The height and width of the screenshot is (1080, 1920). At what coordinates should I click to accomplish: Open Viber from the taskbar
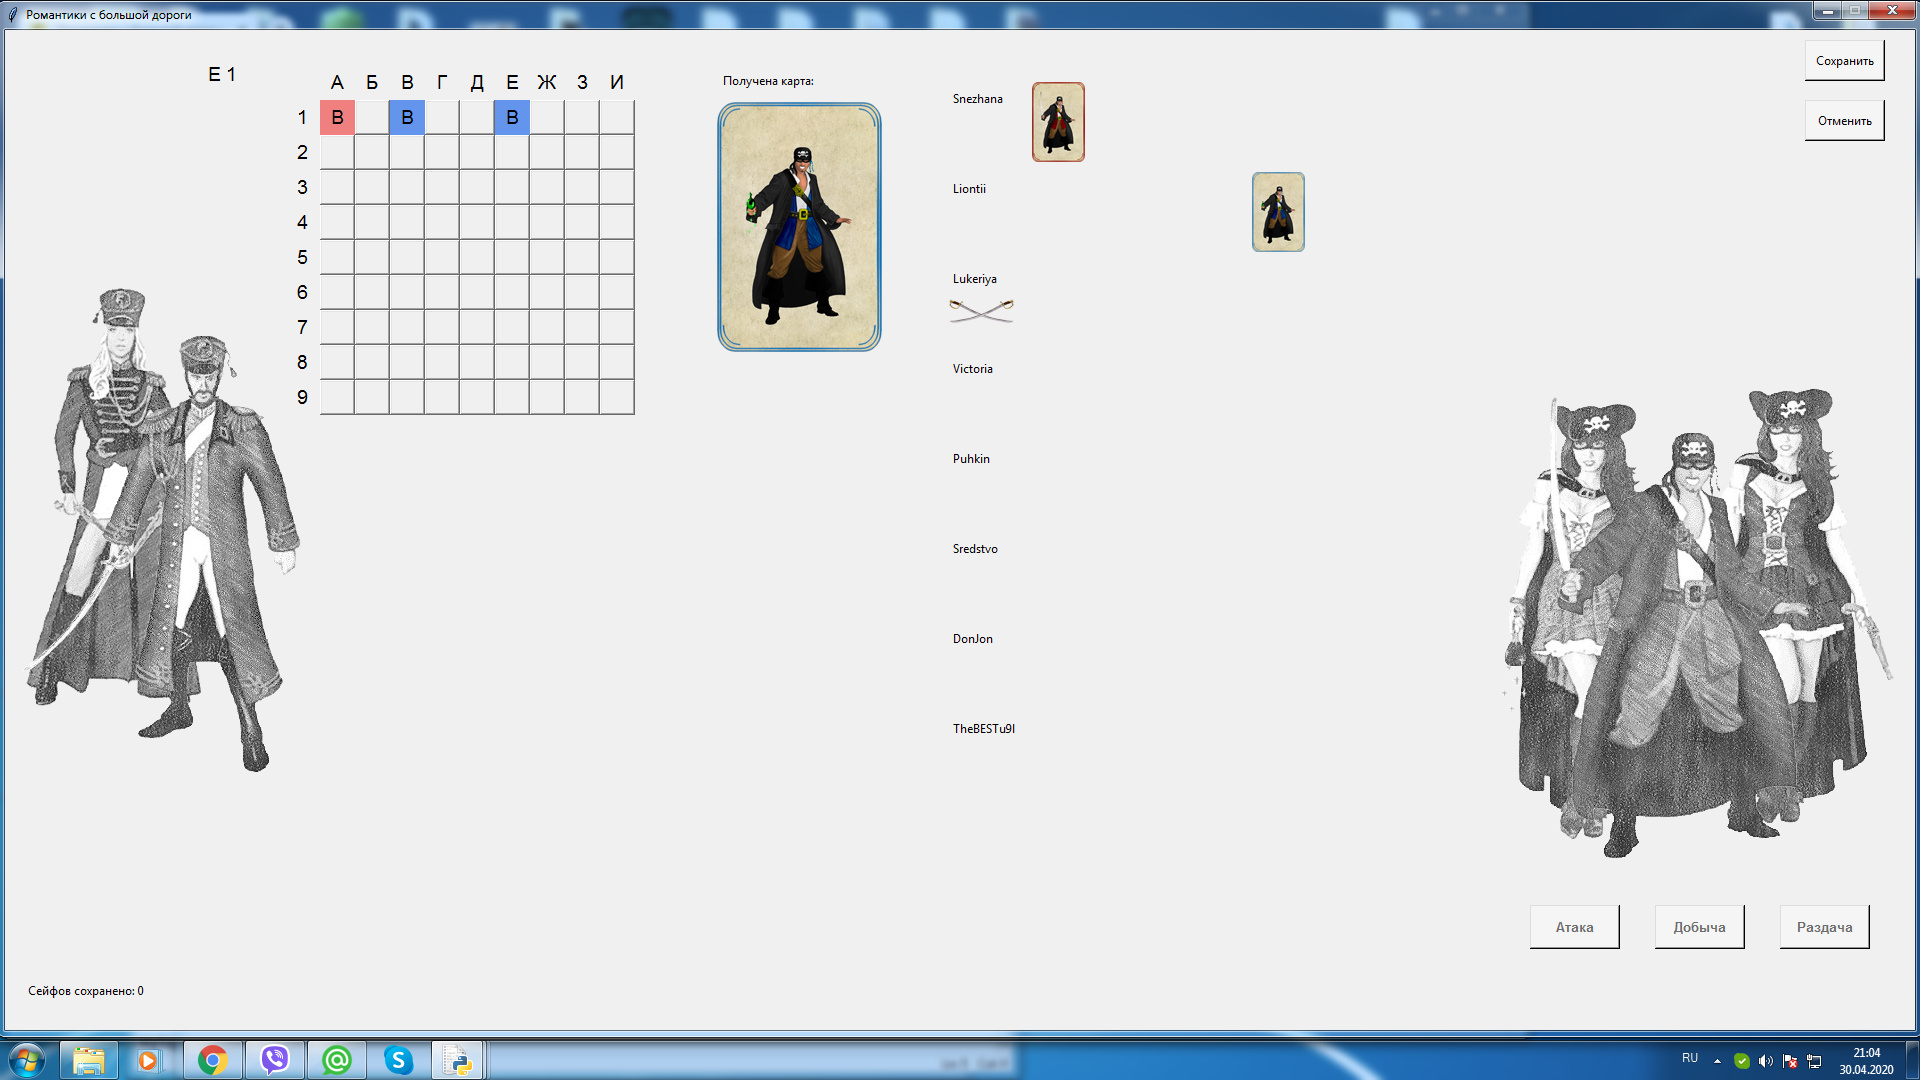(274, 1060)
